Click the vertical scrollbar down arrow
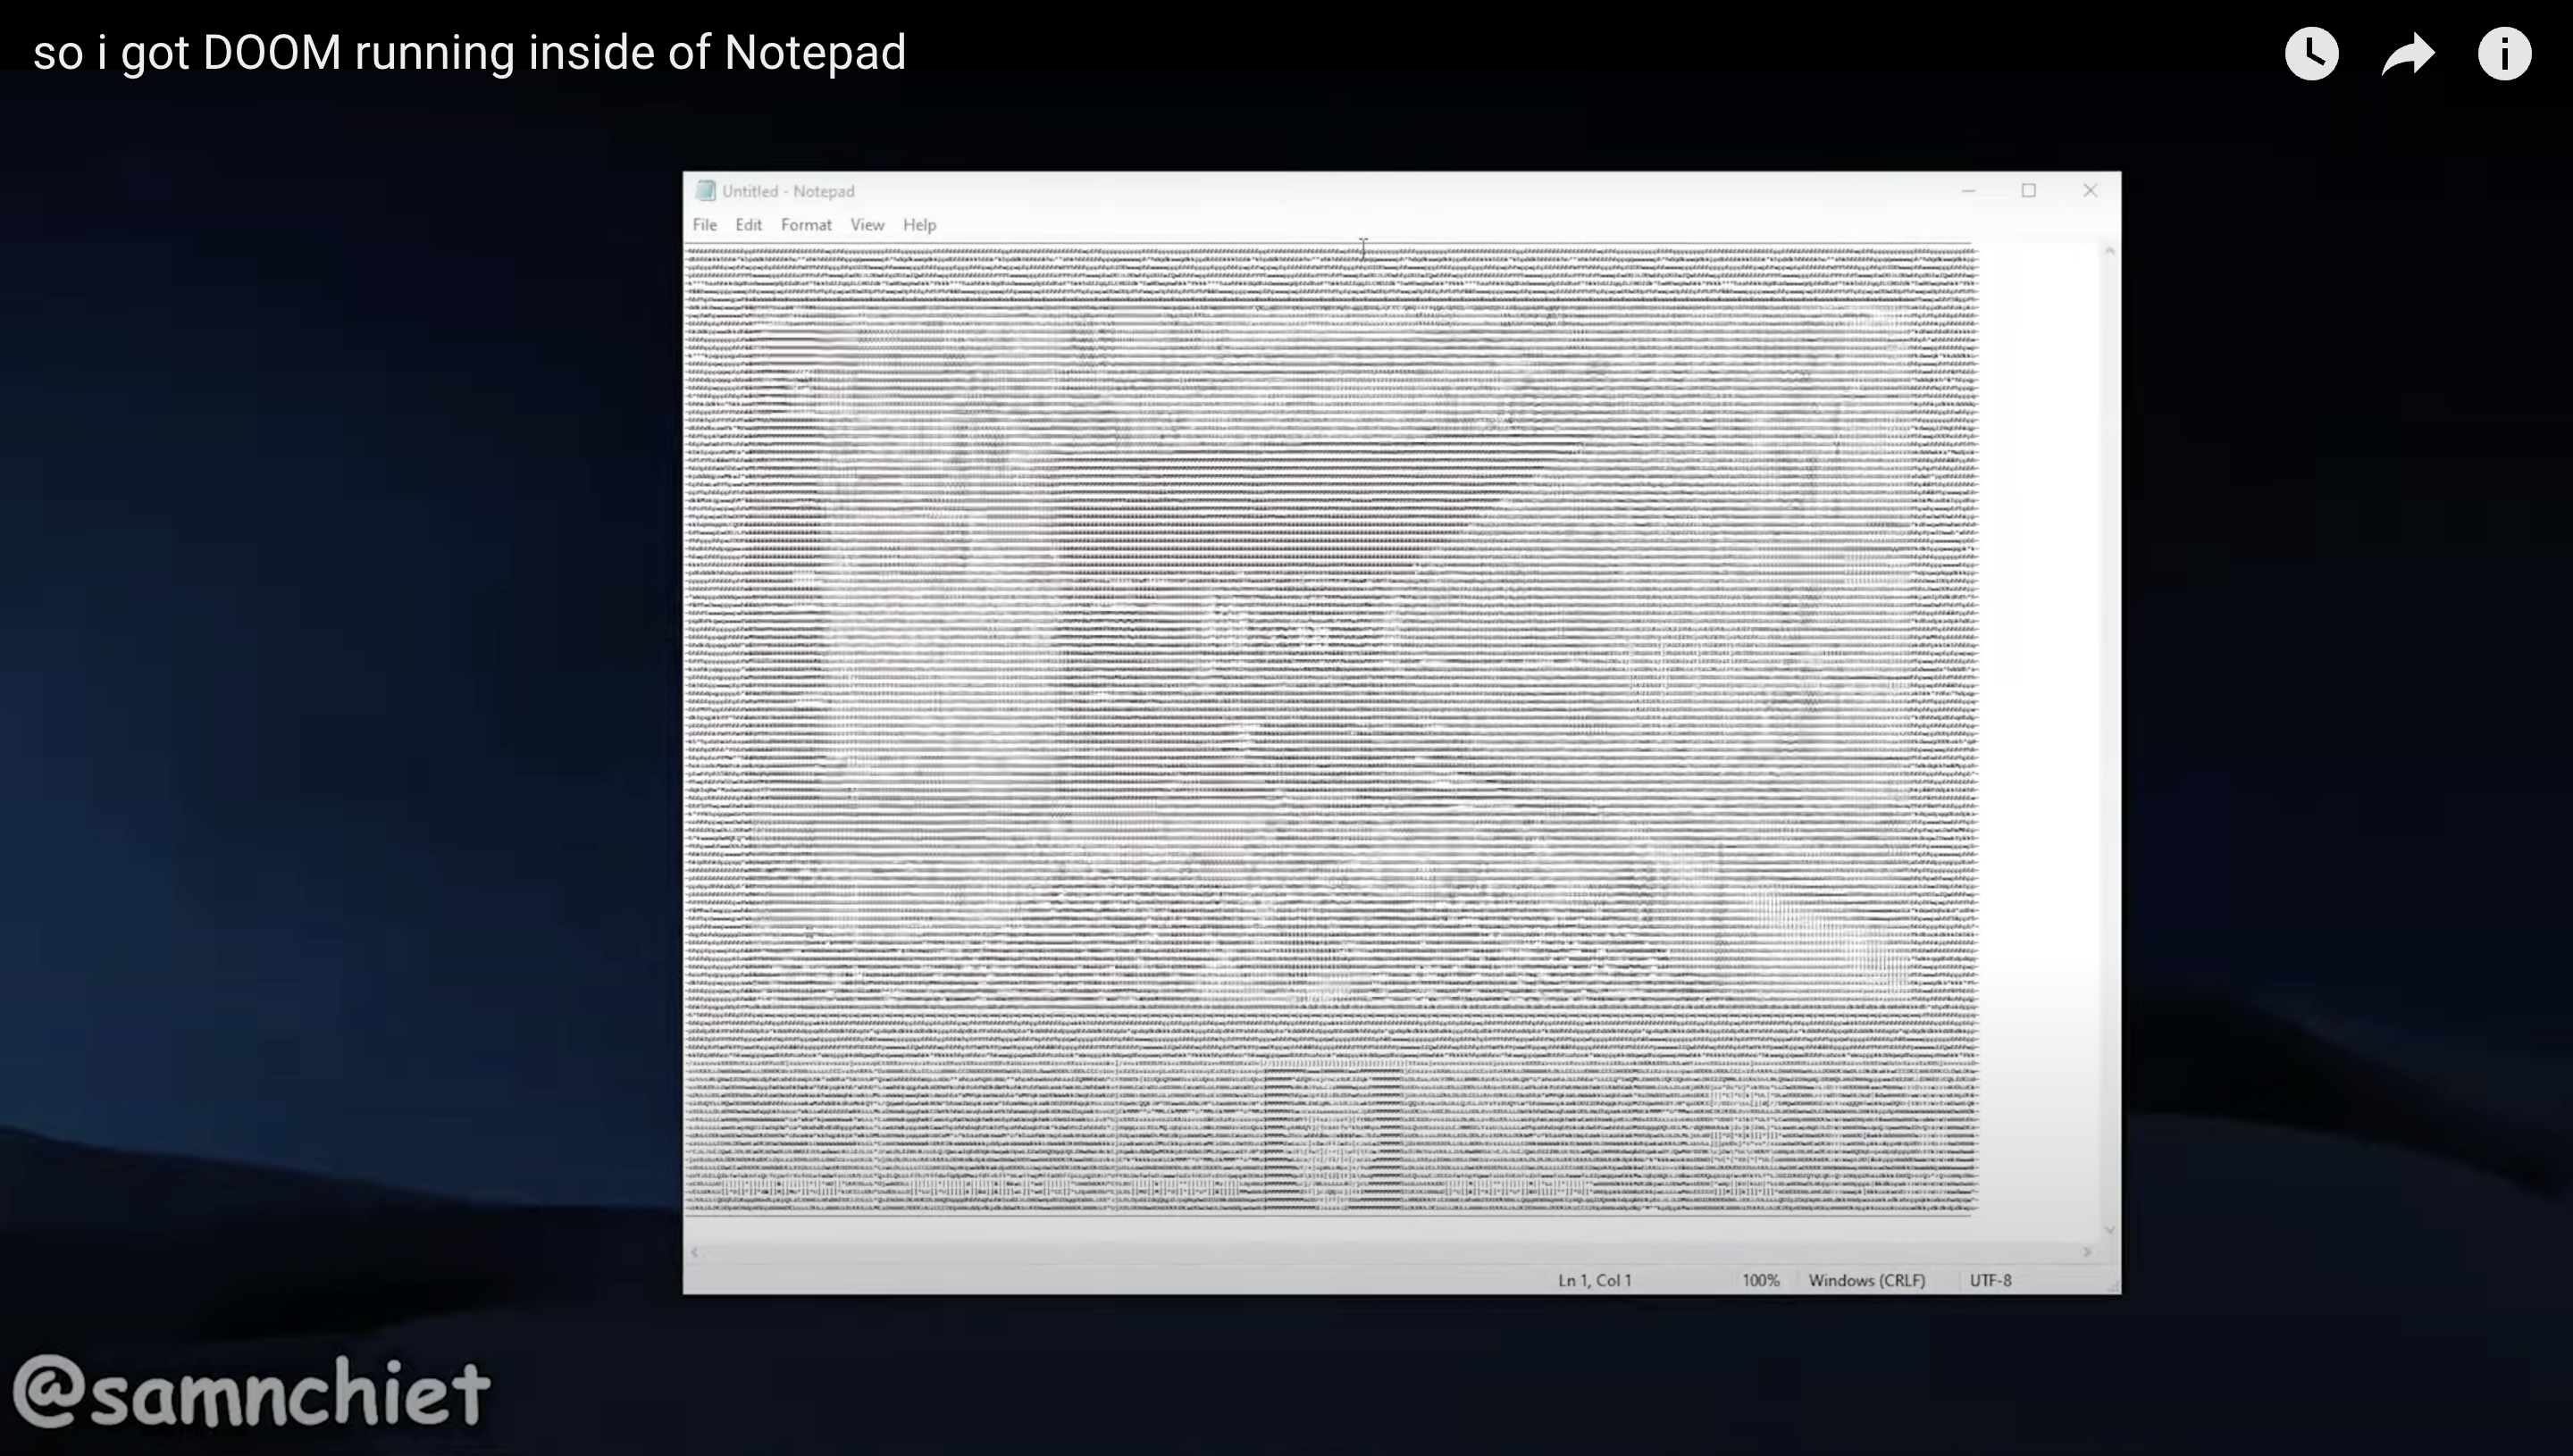This screenshot has width=2573, height=1456. 2109,1230
